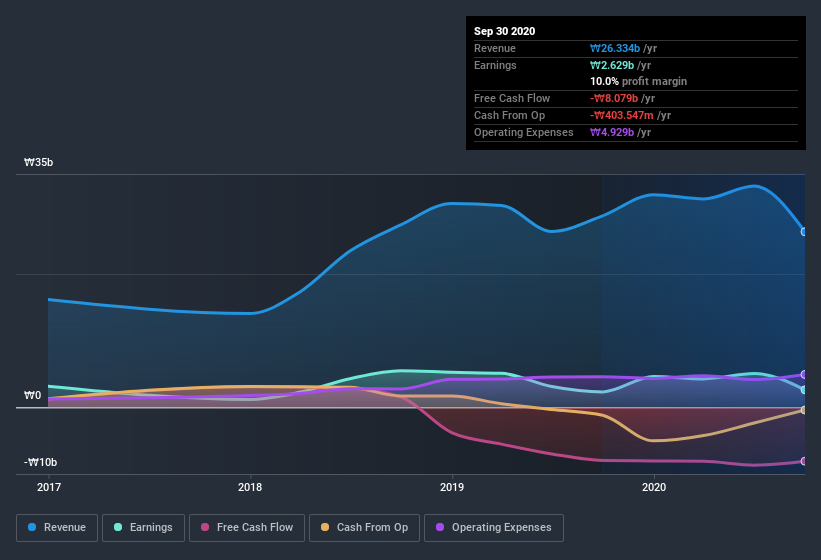Click the Earnings label in tooltip
The width and height of the screenshot is (821, 560).
pyautogui.click(x=495, y=65)
